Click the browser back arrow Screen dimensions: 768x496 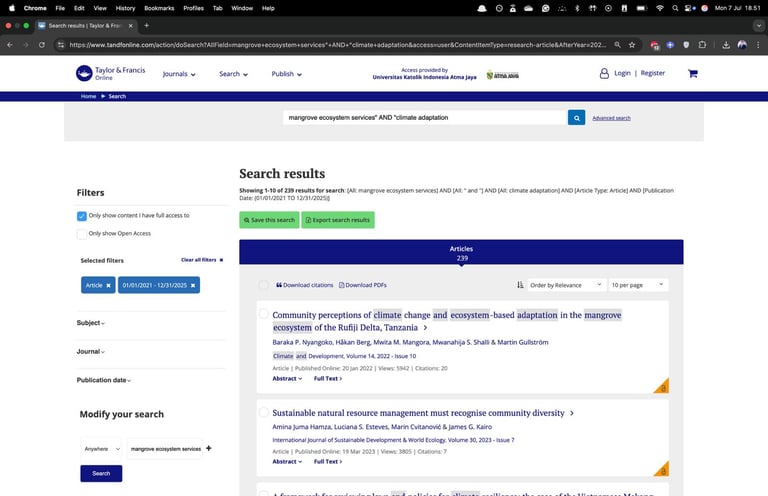coord(10,45)
